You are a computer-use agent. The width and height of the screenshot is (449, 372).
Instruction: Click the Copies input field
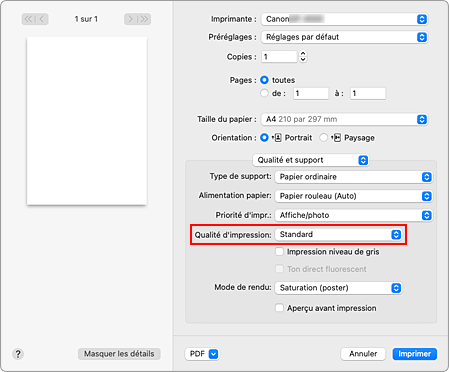pyautogui.click(x=279, y=57)
